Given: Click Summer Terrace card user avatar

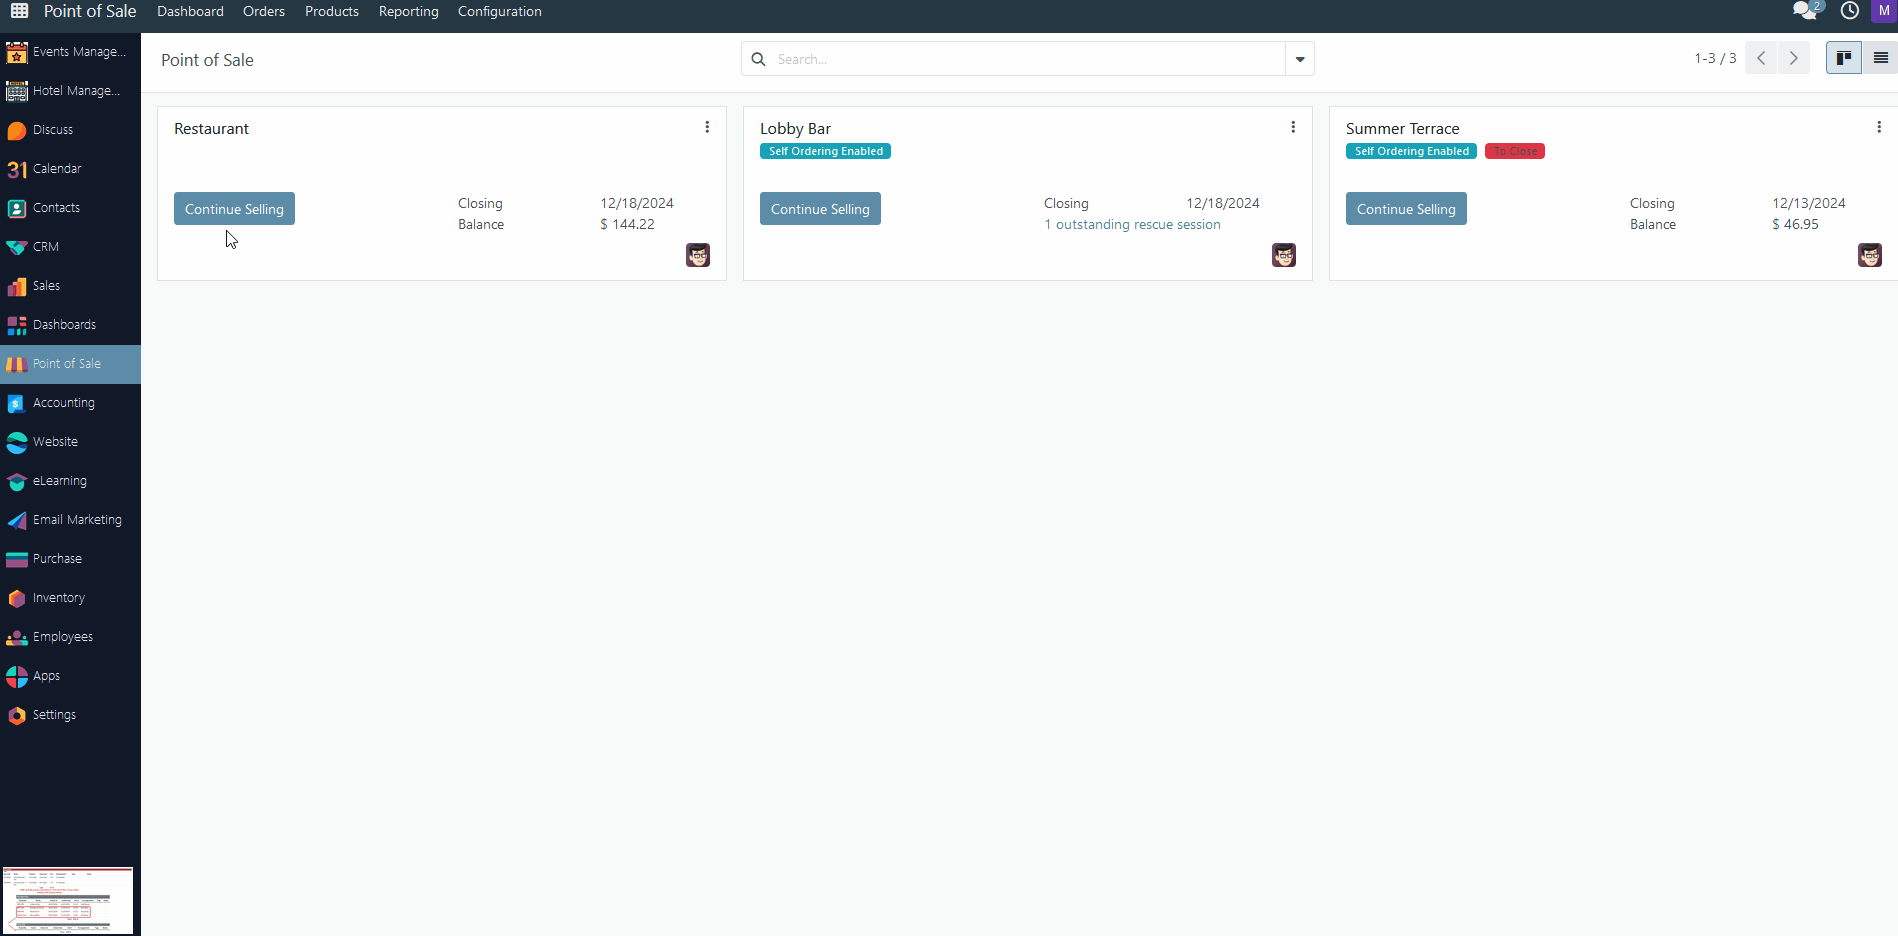Looking at the screenshot, I should coord(1870,255).
